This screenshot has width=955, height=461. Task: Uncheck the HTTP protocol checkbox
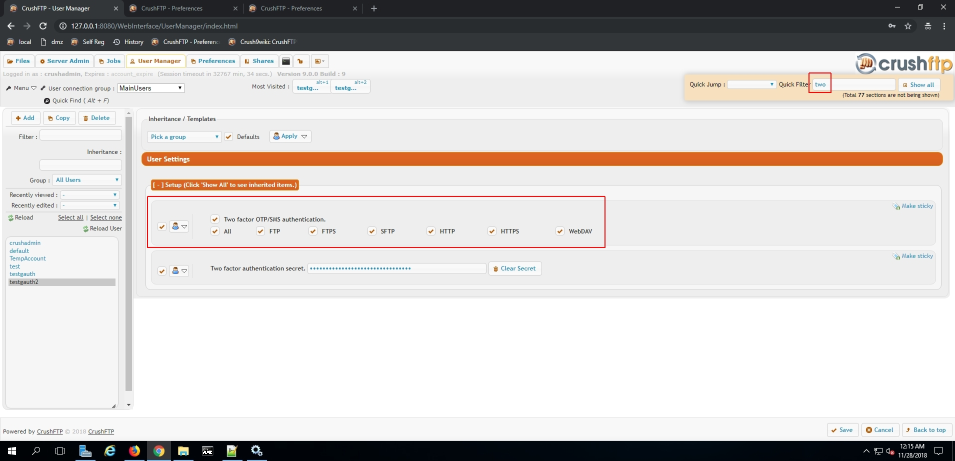point(431,231)
